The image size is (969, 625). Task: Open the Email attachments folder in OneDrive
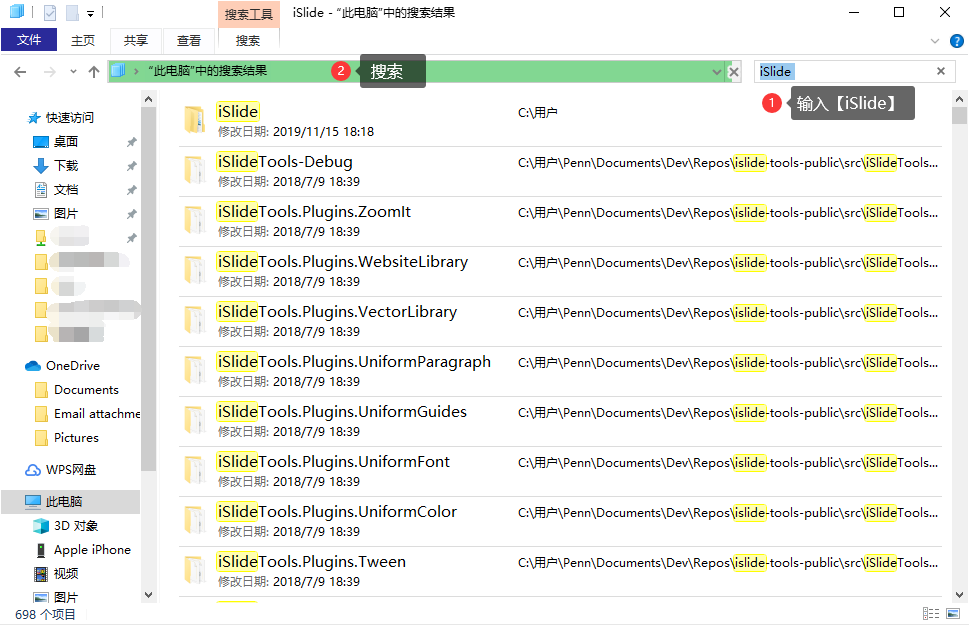tap(96, 414)
